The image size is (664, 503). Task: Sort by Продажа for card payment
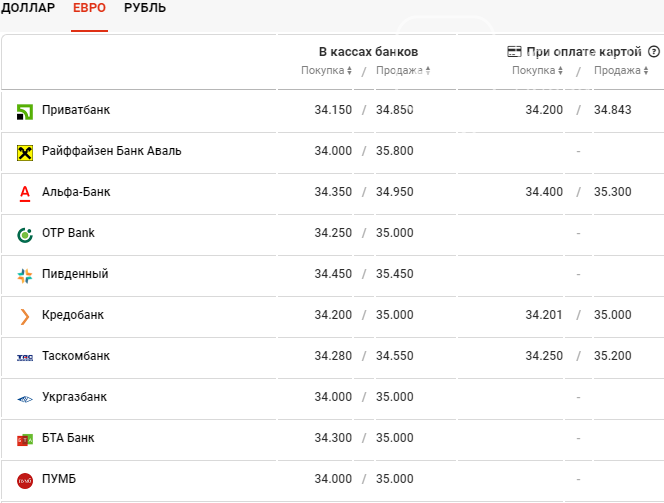tap(621, 71)
